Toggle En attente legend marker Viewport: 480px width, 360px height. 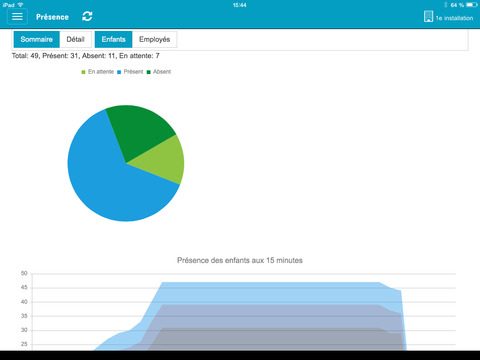point(83,72)
